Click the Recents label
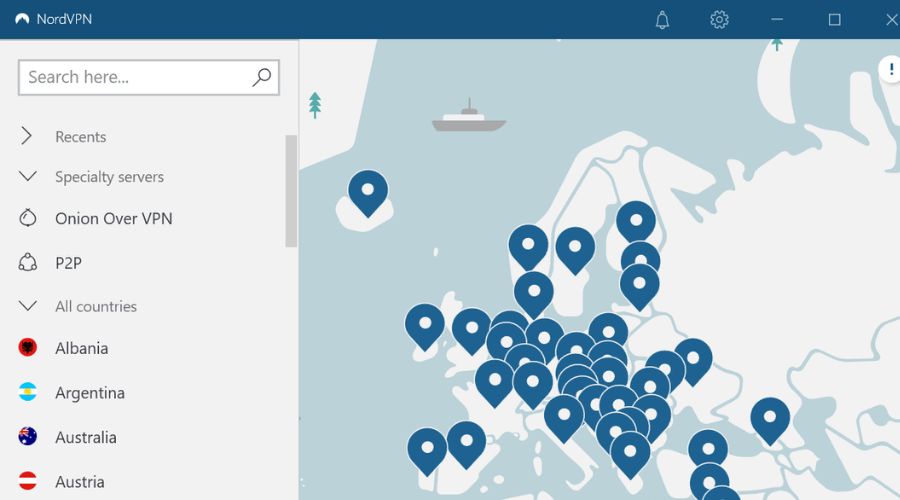The image size is (900, 500). (x=80, y=137)
